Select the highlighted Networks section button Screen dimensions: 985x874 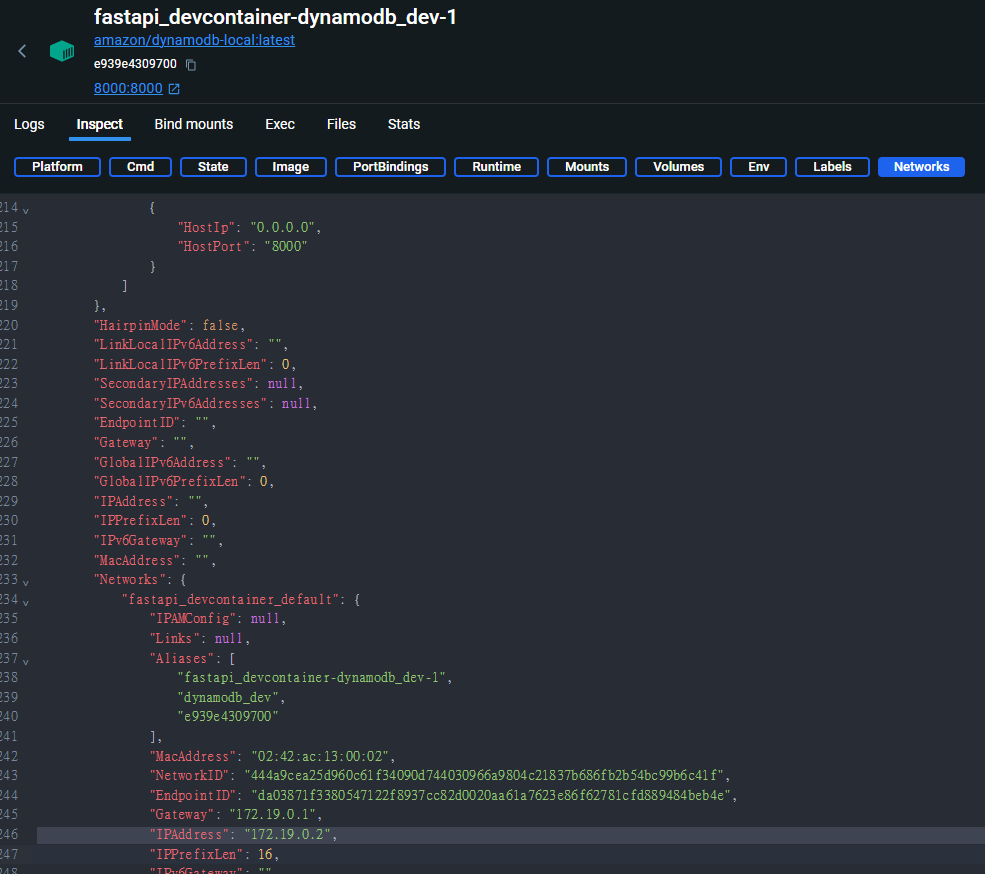[x=921, y=167]
